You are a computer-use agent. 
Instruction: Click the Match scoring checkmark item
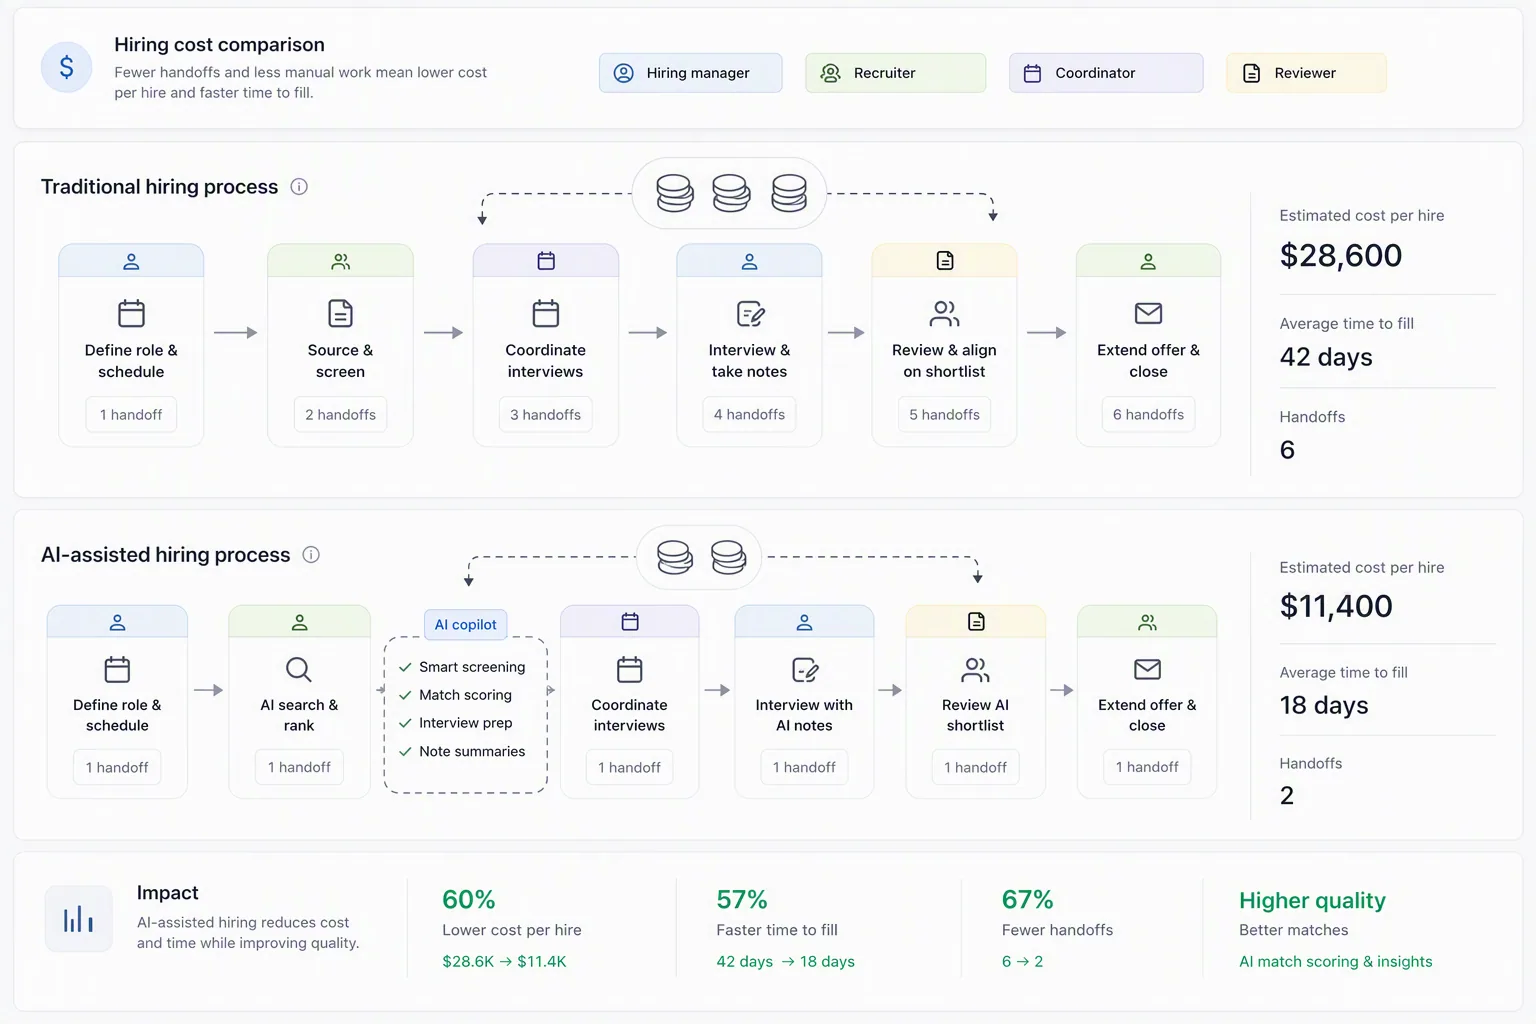455,695
